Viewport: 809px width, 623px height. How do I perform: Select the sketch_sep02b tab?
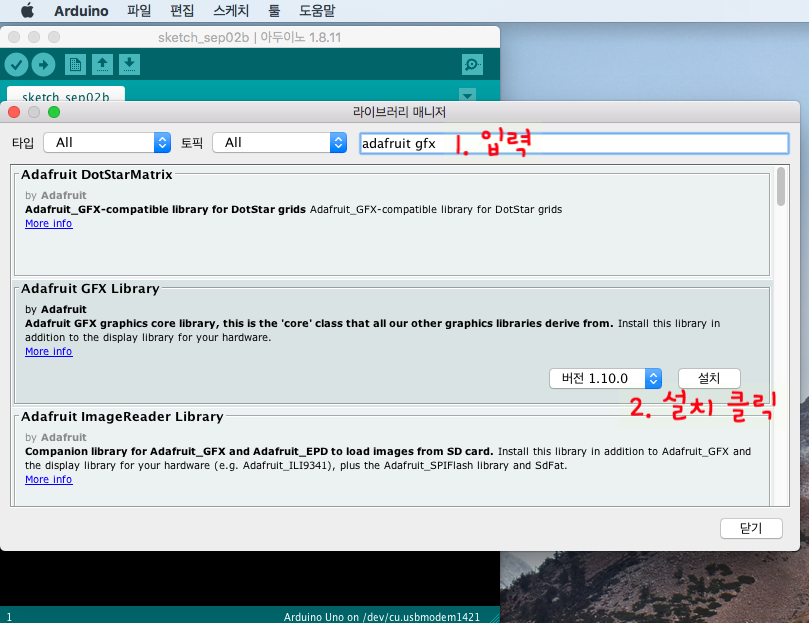tap(66, 94)
